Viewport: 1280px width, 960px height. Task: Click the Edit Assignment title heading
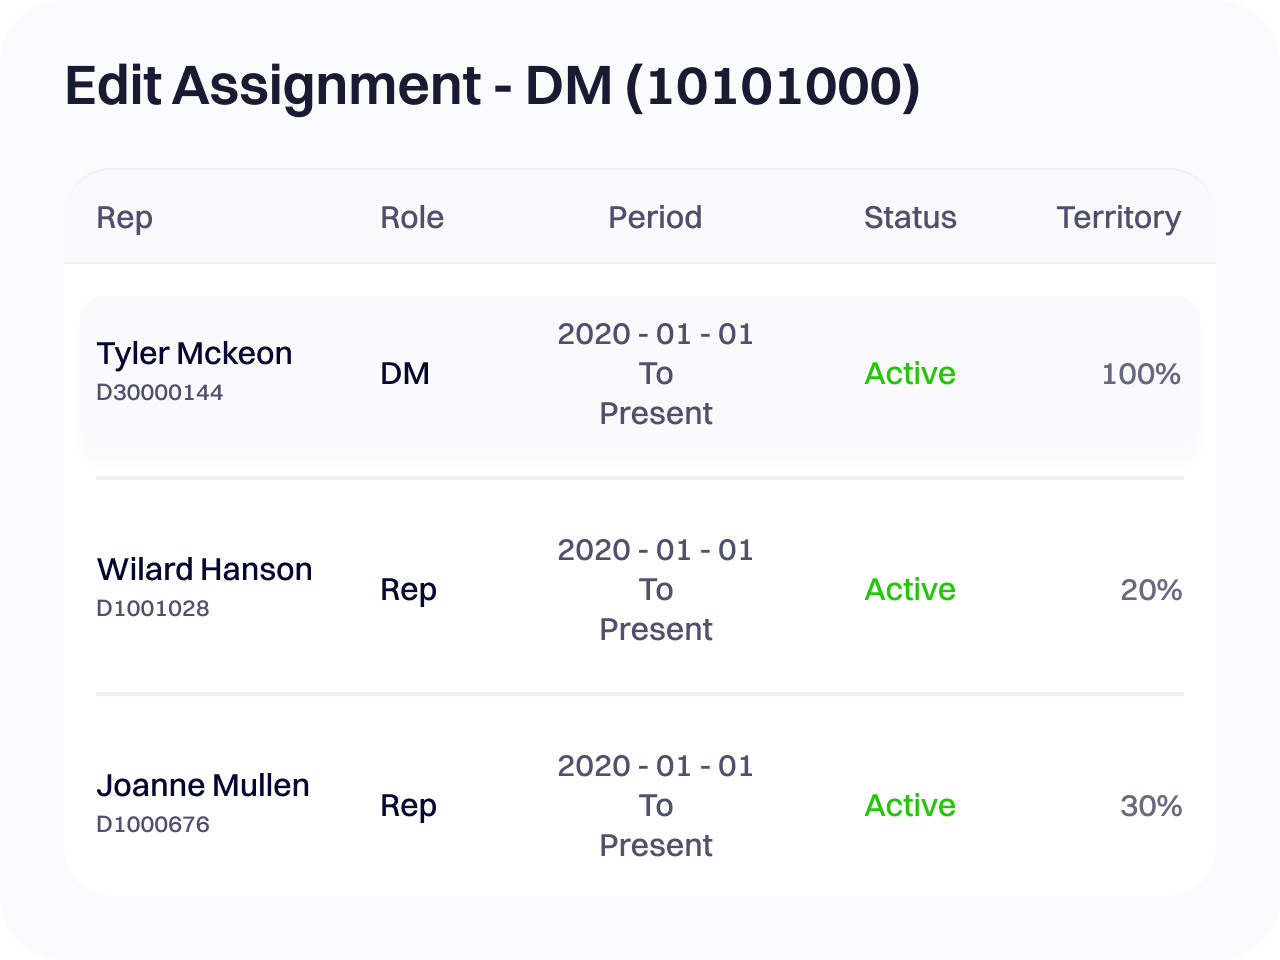point(492,86)
